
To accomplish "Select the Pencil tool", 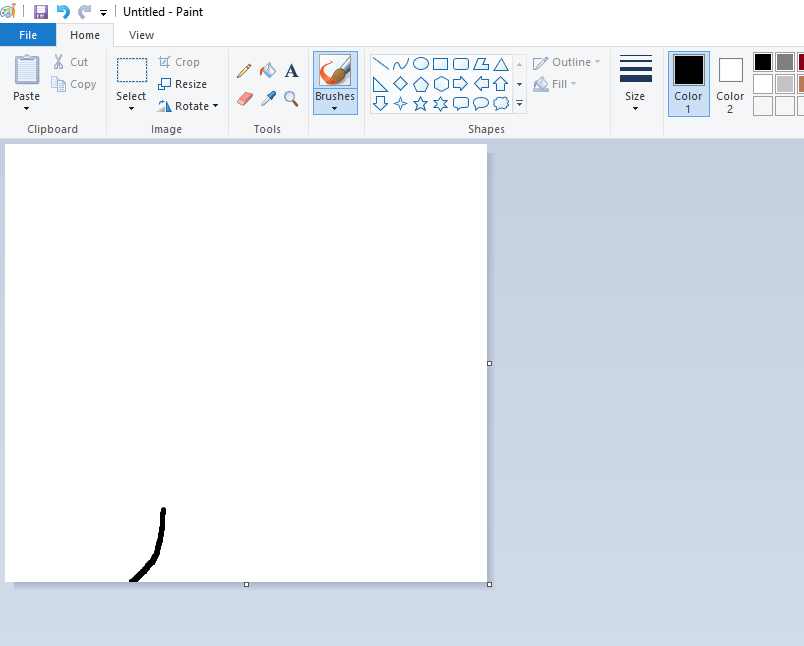I will pyautogui.click(x=244, y=71).
